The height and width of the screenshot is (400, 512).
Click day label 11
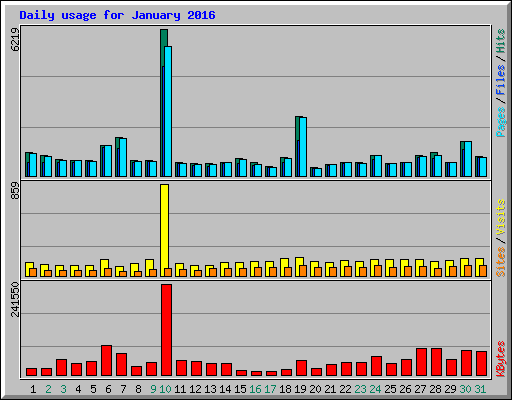180,389
